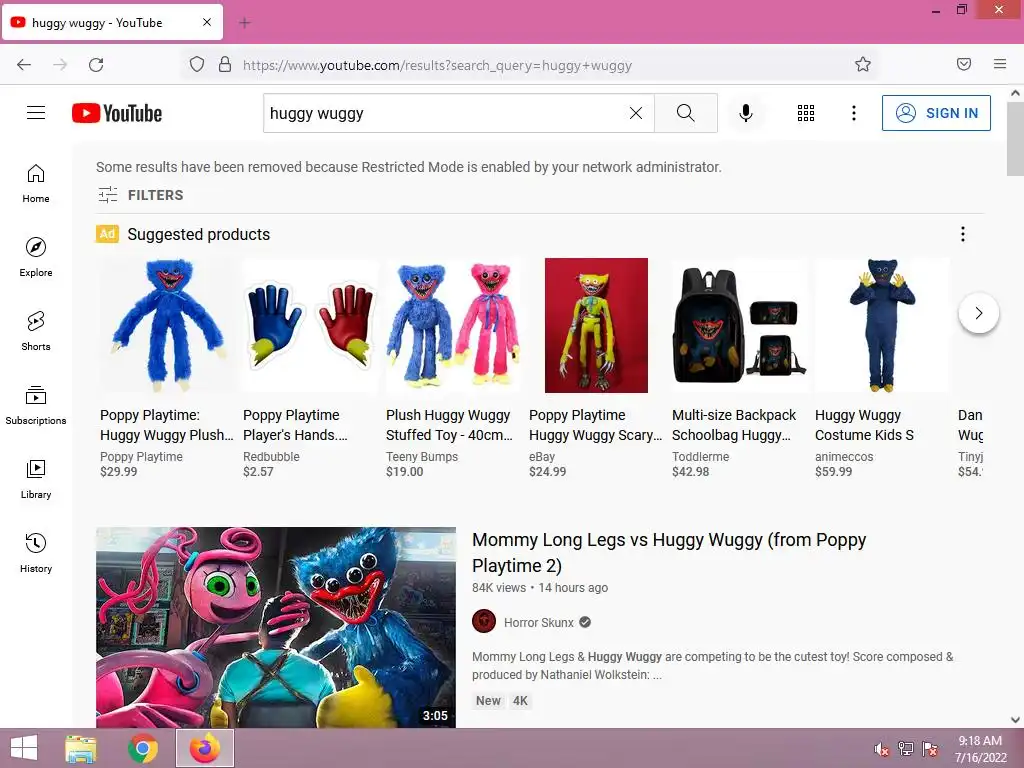Play Mommy Long Legs vs Huggy Wuggy thumbnail
The image size is (1024, 768).
tap(276, 628)
